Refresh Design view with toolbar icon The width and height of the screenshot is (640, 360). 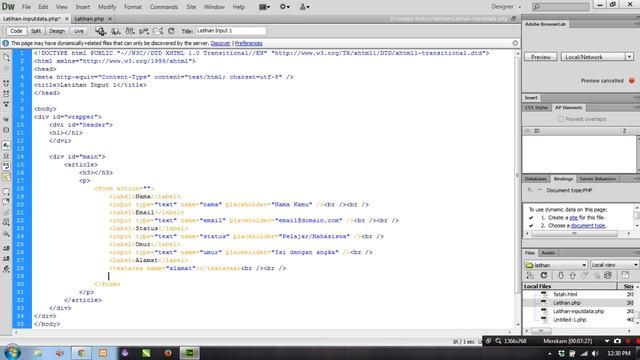click(x=171, y=31)
